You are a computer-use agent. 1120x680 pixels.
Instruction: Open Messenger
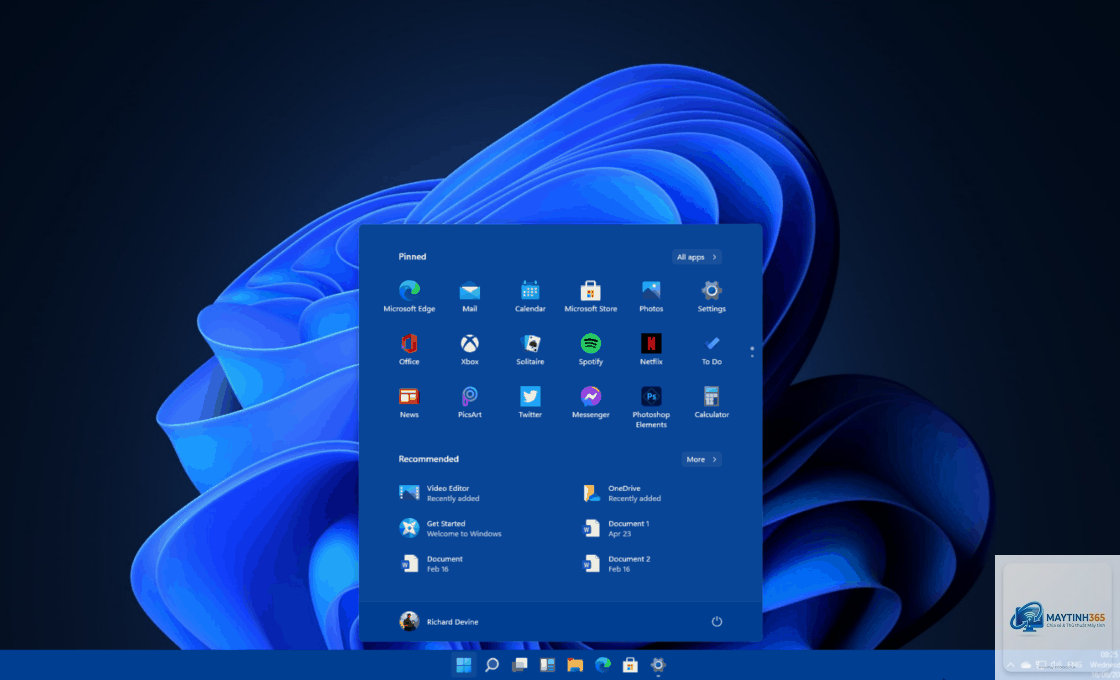[591, 401]
